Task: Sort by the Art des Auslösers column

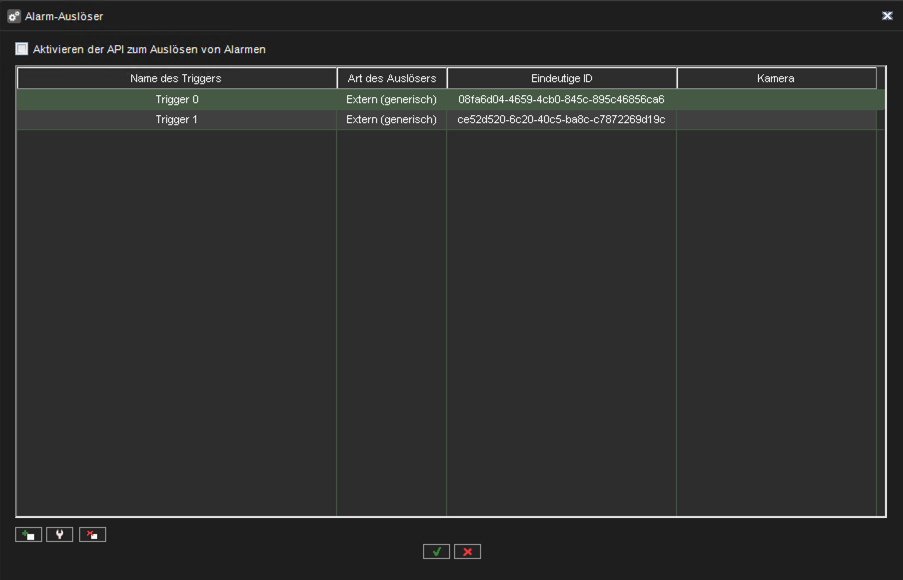Action: click(x=391, y=77)
